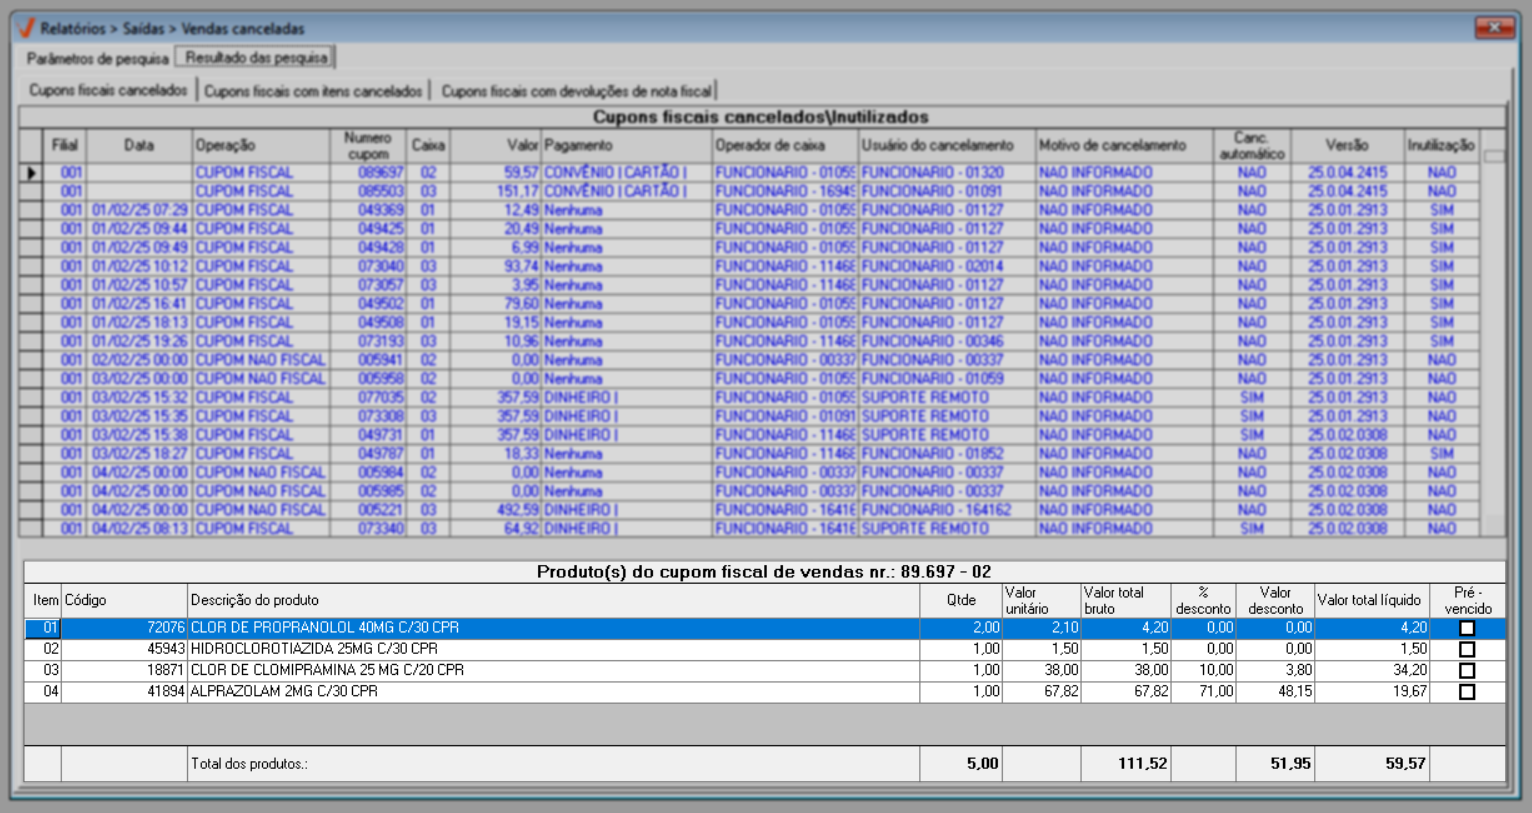Select coupon 005941 CUPOM NAO FISCAL row
1532x813 pixels.
click(381, 360)
